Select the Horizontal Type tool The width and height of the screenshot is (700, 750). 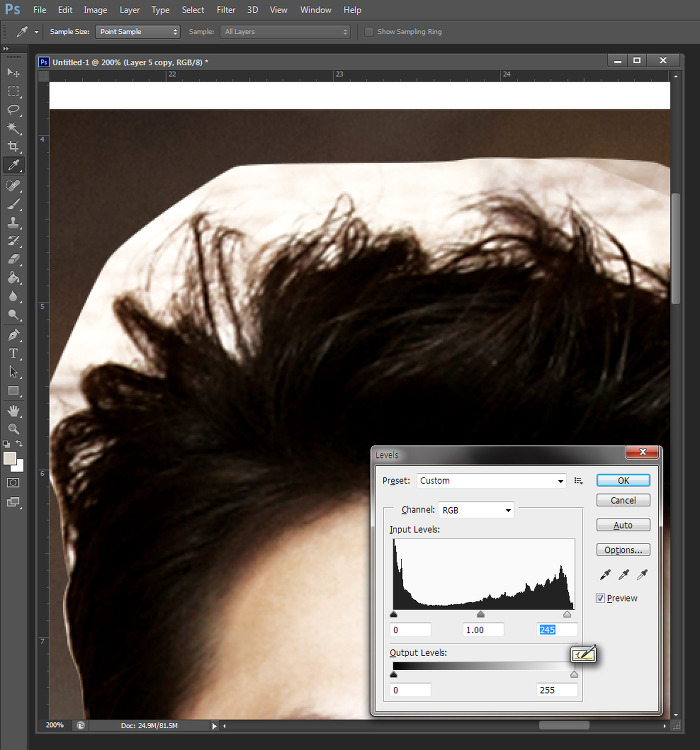click(x=14, y=354)
